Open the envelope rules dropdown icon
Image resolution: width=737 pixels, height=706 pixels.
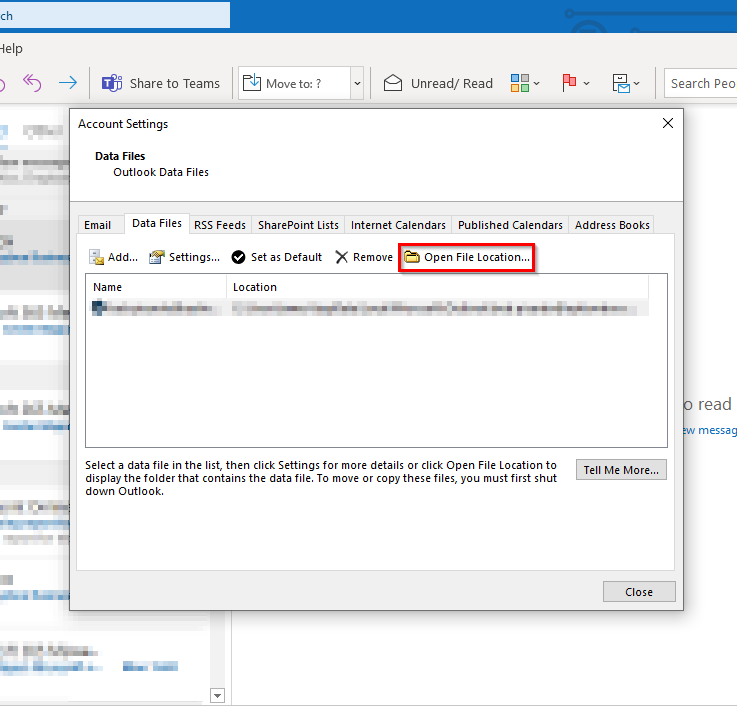626,83
